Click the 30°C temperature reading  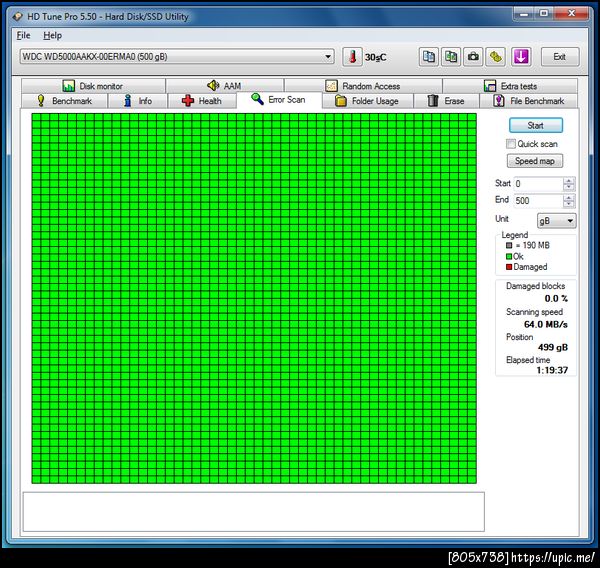pyautogui.click(x=375, y=57)
